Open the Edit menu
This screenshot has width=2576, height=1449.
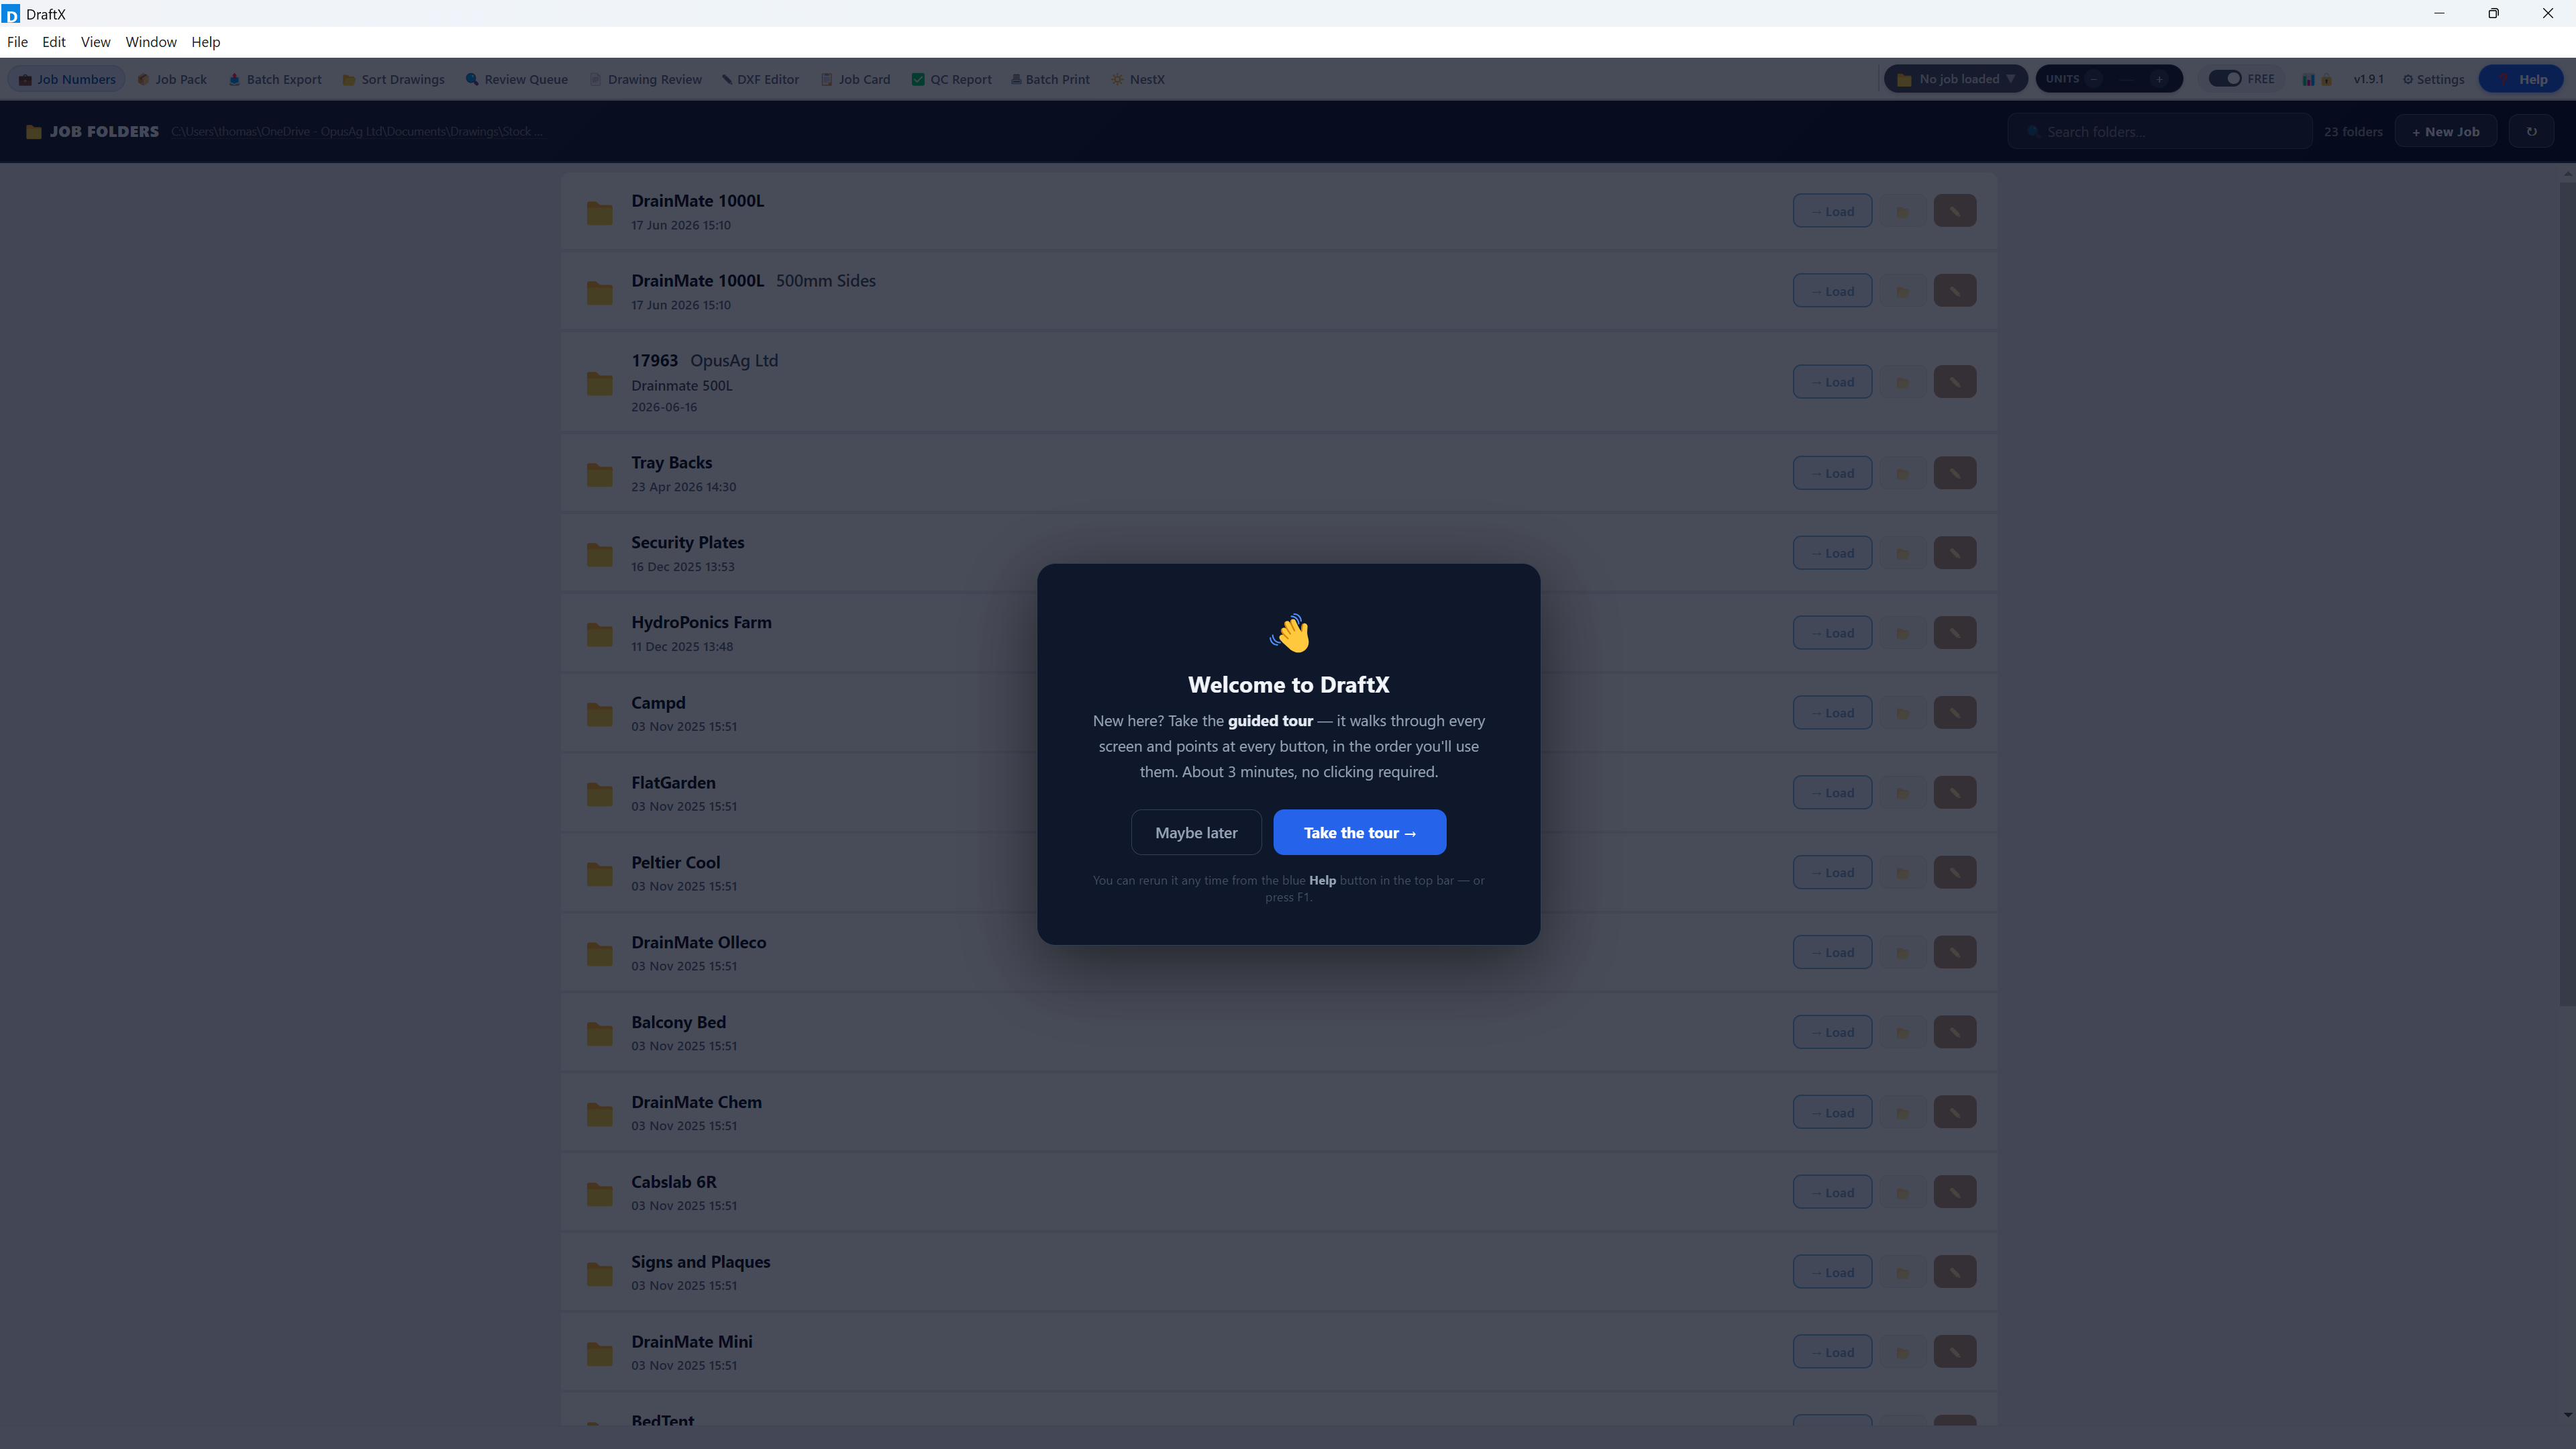[54, 42]
